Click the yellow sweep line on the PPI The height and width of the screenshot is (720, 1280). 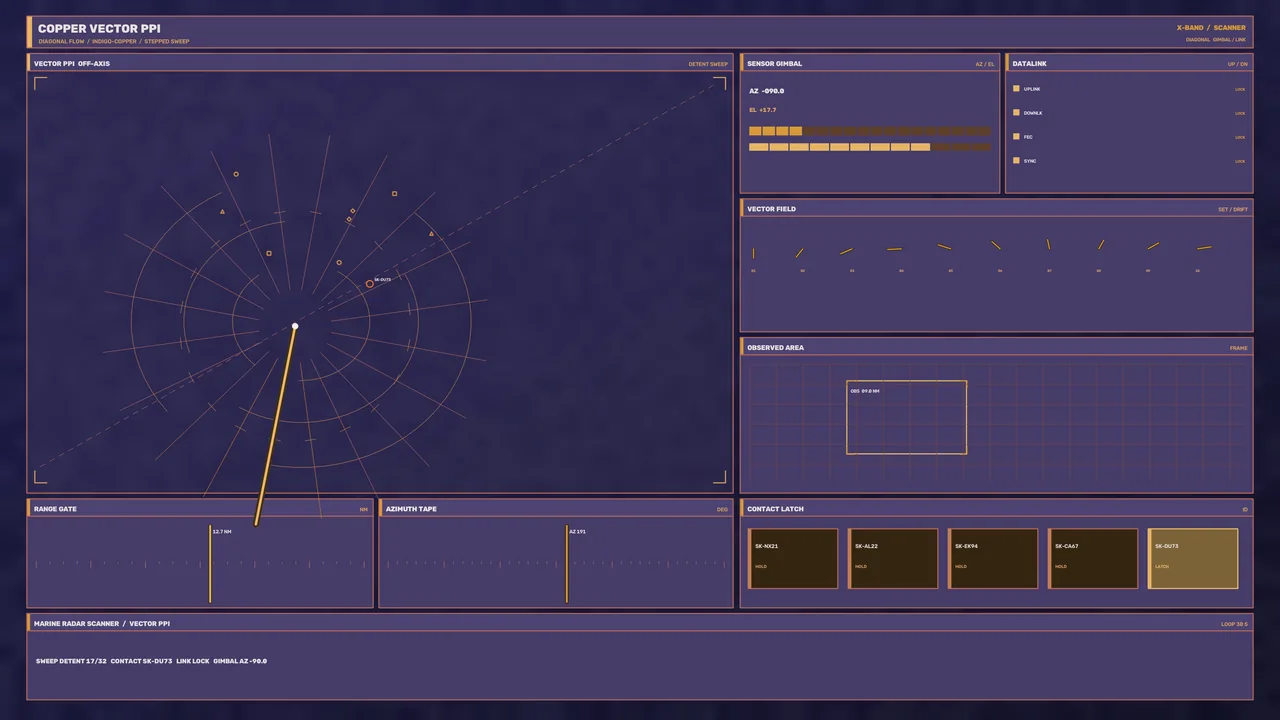tap(275, 425)
